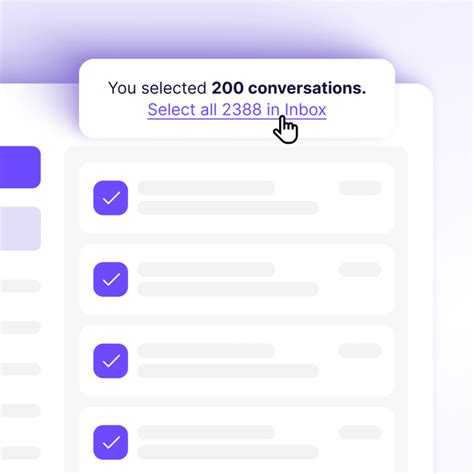The height and width of the screenshot is (474, 474).
Task: Select the solid purple sidebar button
Action: 20,167
